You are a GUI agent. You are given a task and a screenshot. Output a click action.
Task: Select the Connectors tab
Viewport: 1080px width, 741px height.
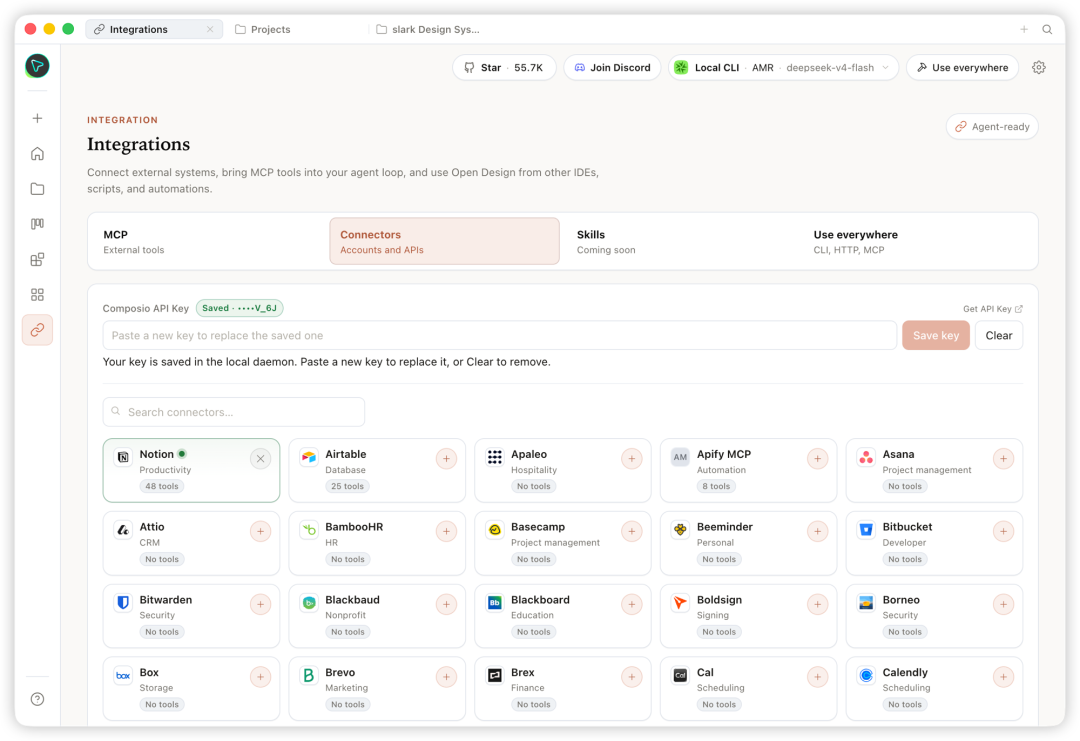tap(444, 242)
